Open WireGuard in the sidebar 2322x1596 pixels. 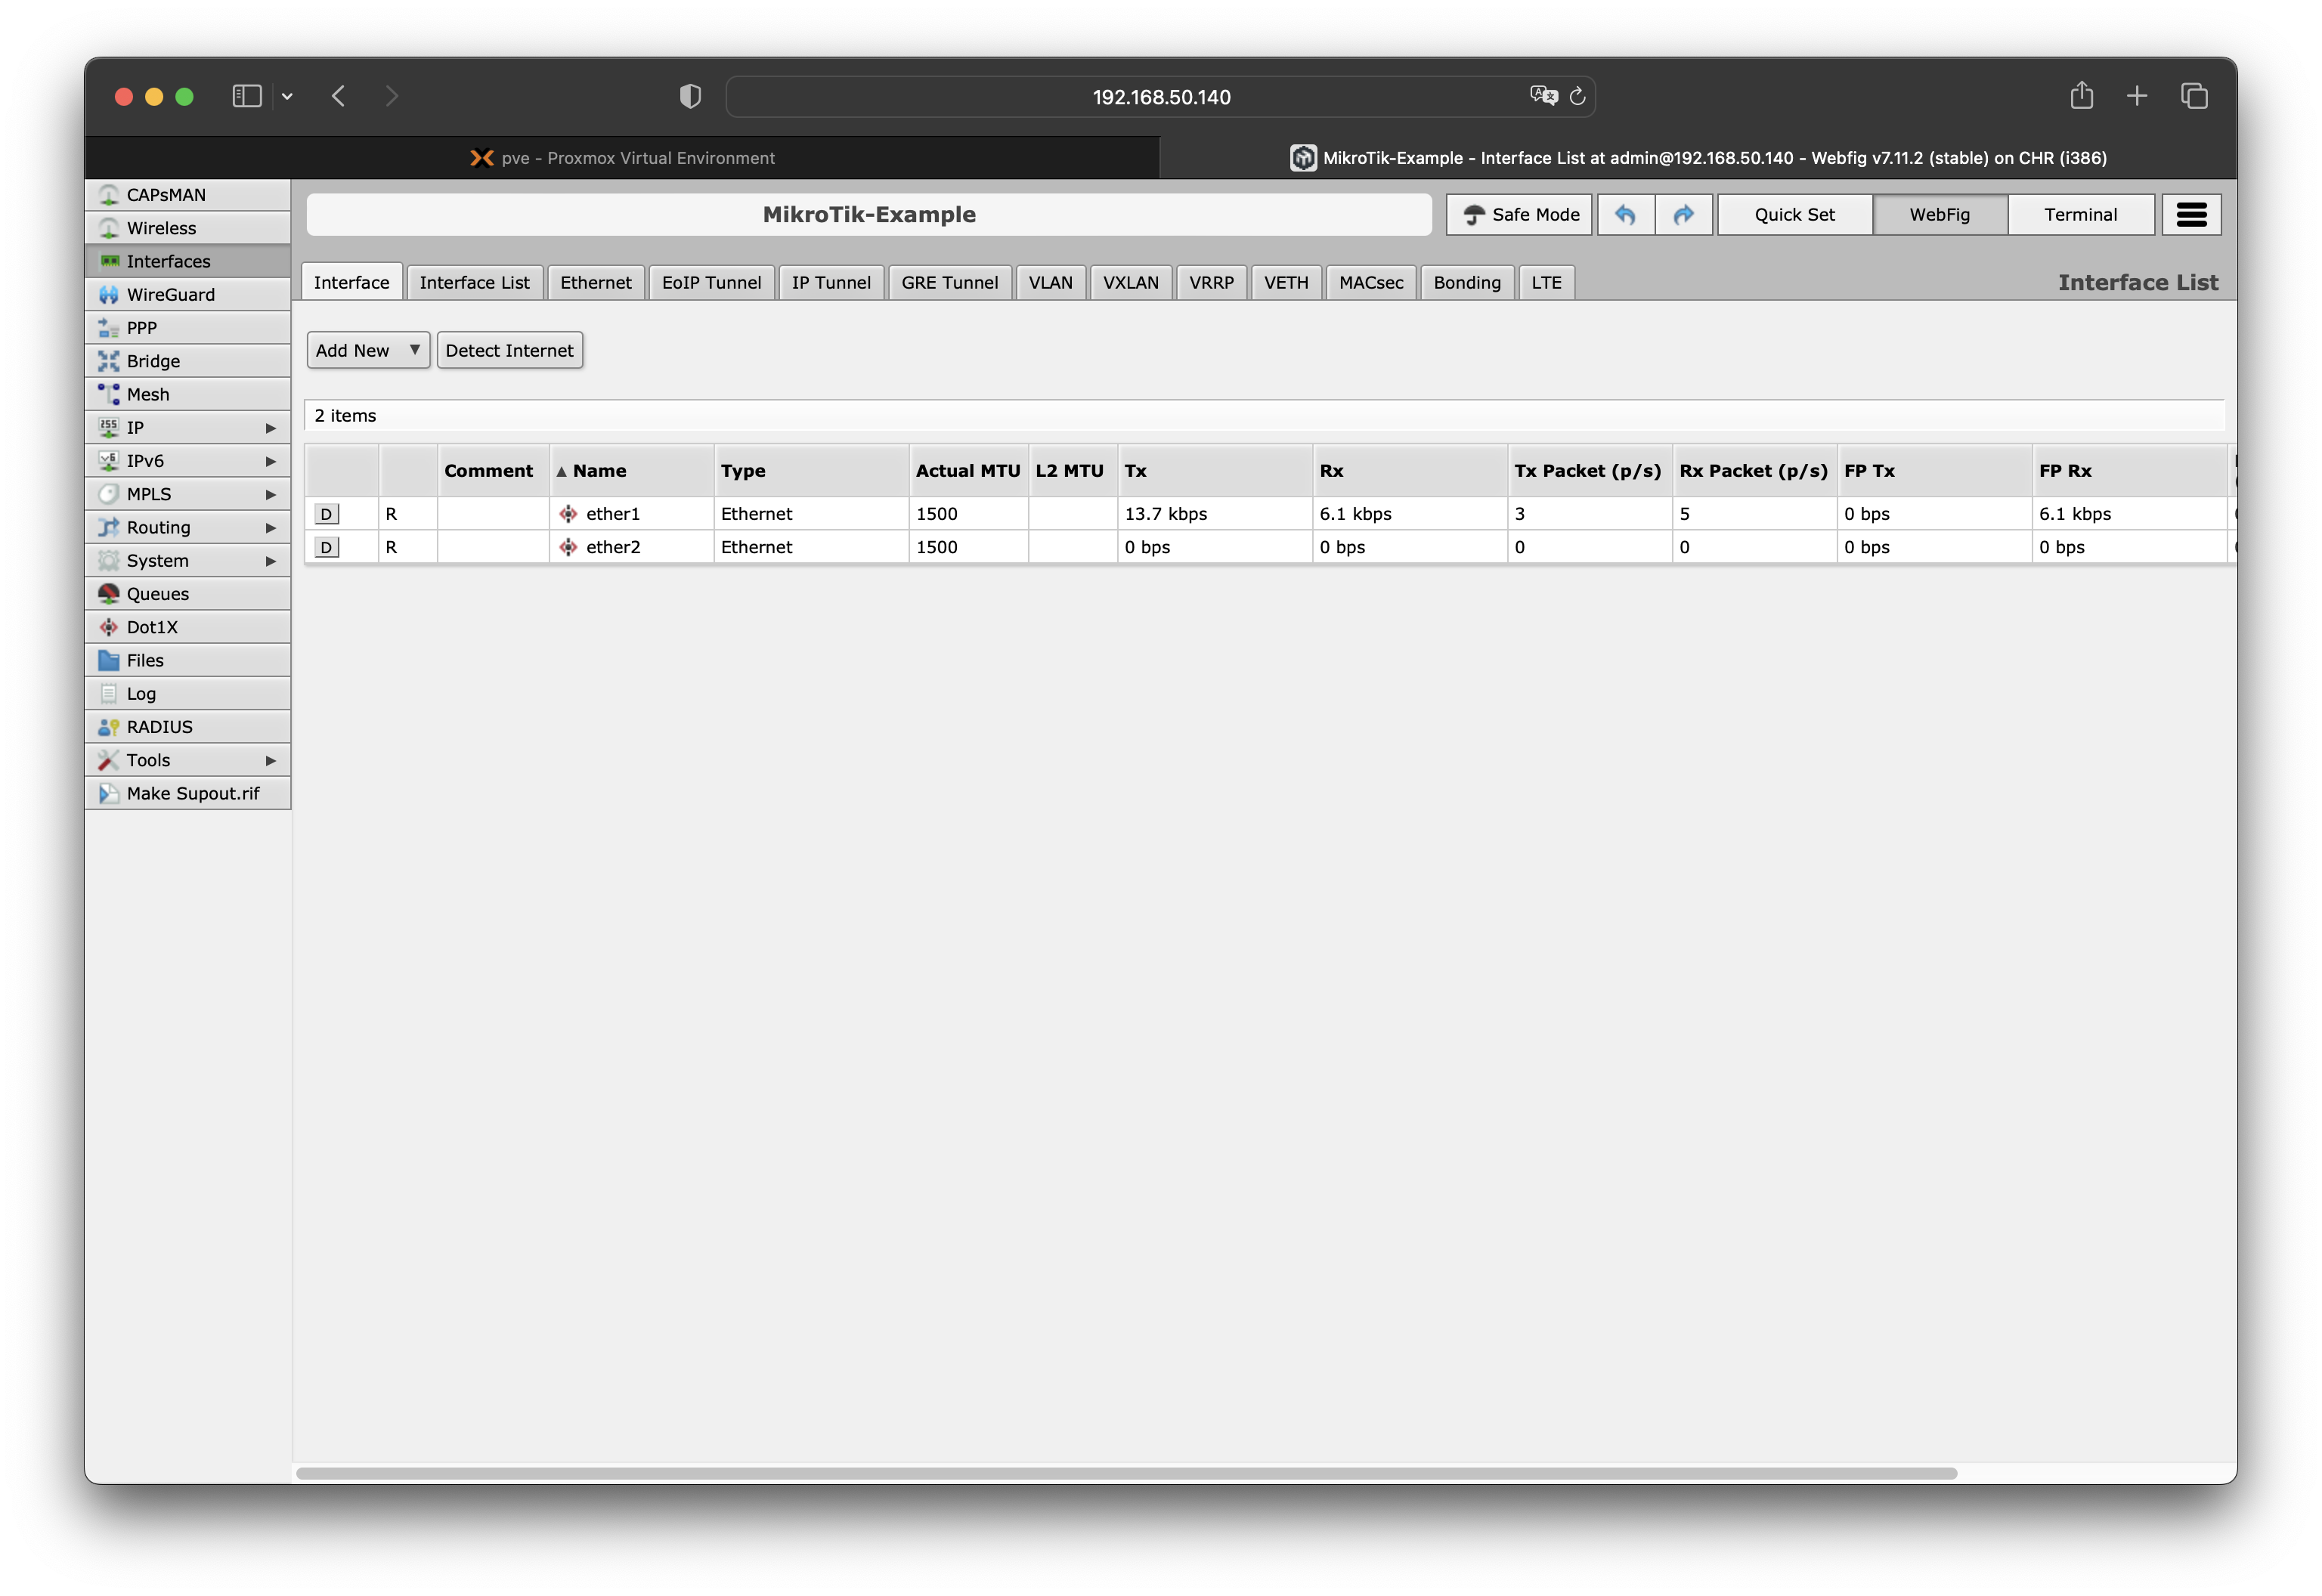click(x=170, y=294)
